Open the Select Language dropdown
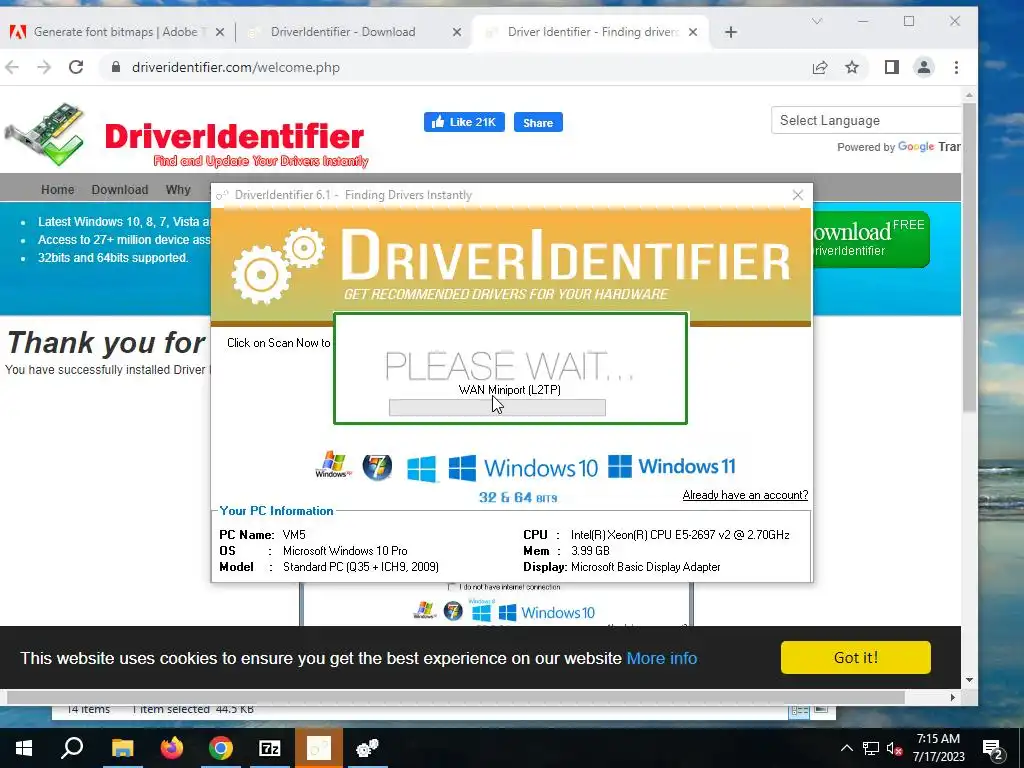The width and height of the screenshot is (1024, 768). (866, 120)
